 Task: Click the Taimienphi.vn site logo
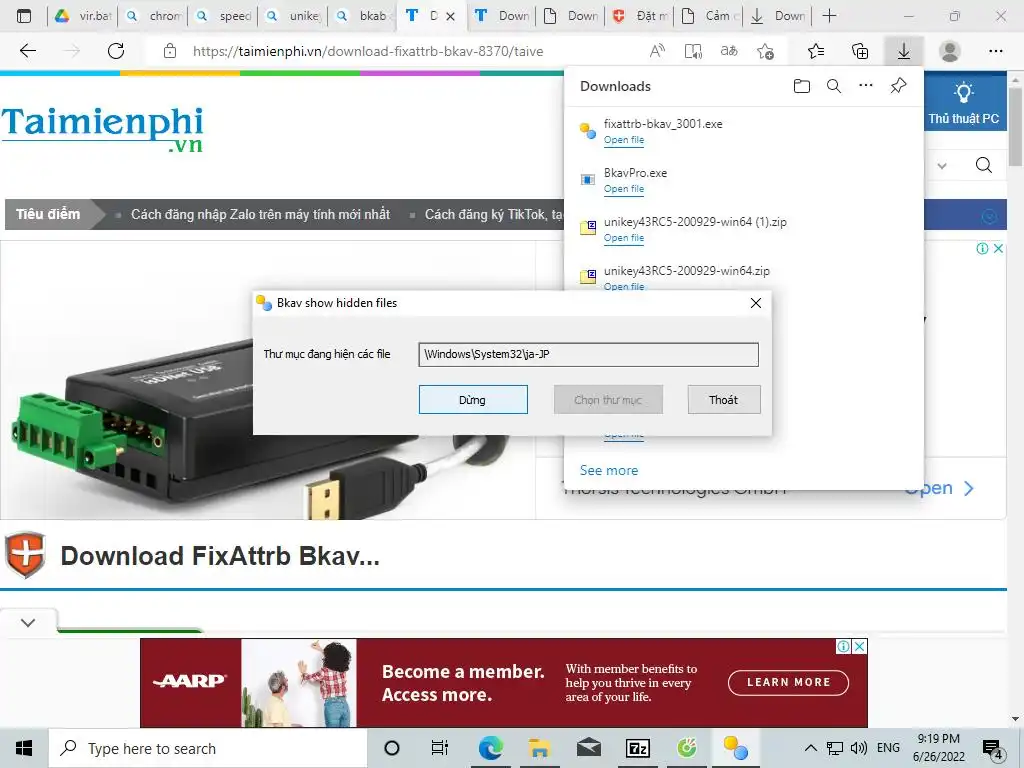tap(103, 129)
